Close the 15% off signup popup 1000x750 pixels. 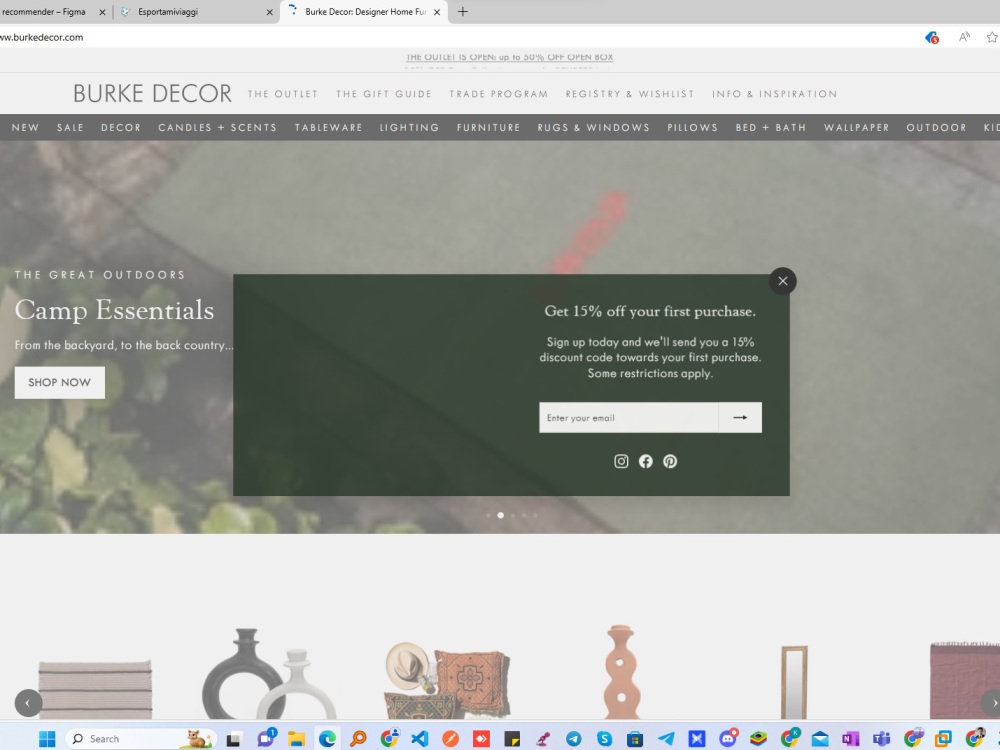pyautogui.click(x=783, y=281)
